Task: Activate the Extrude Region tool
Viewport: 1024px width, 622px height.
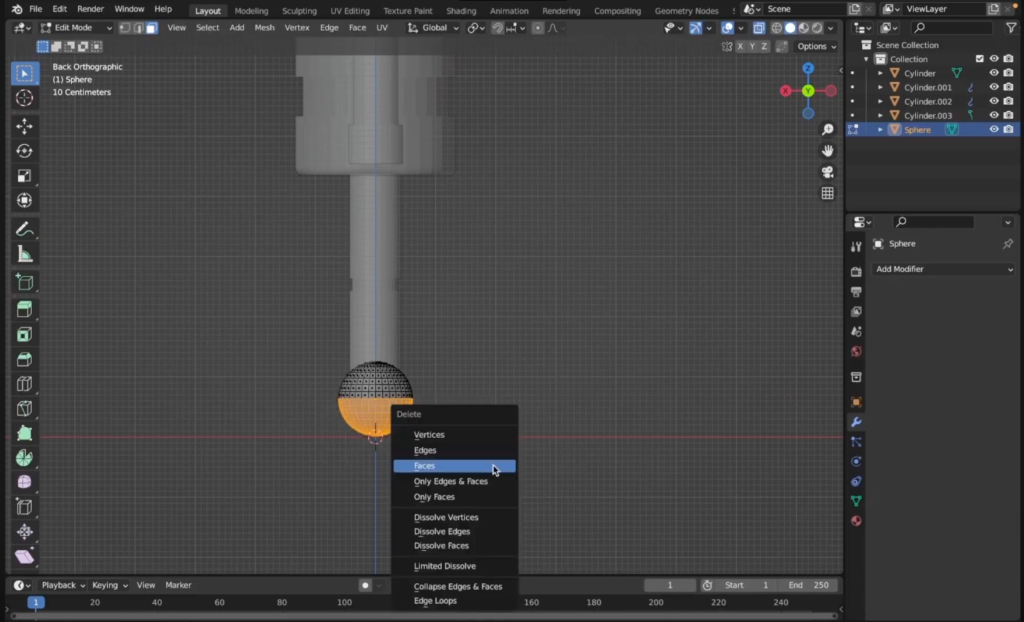Action: (x=25, y=310)
